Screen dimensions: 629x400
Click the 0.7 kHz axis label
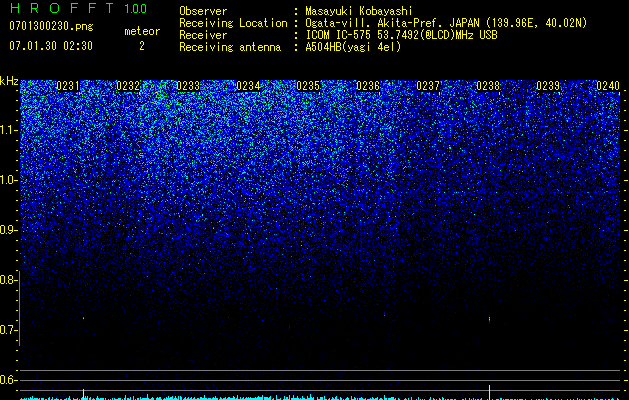(x=8, y=330)
